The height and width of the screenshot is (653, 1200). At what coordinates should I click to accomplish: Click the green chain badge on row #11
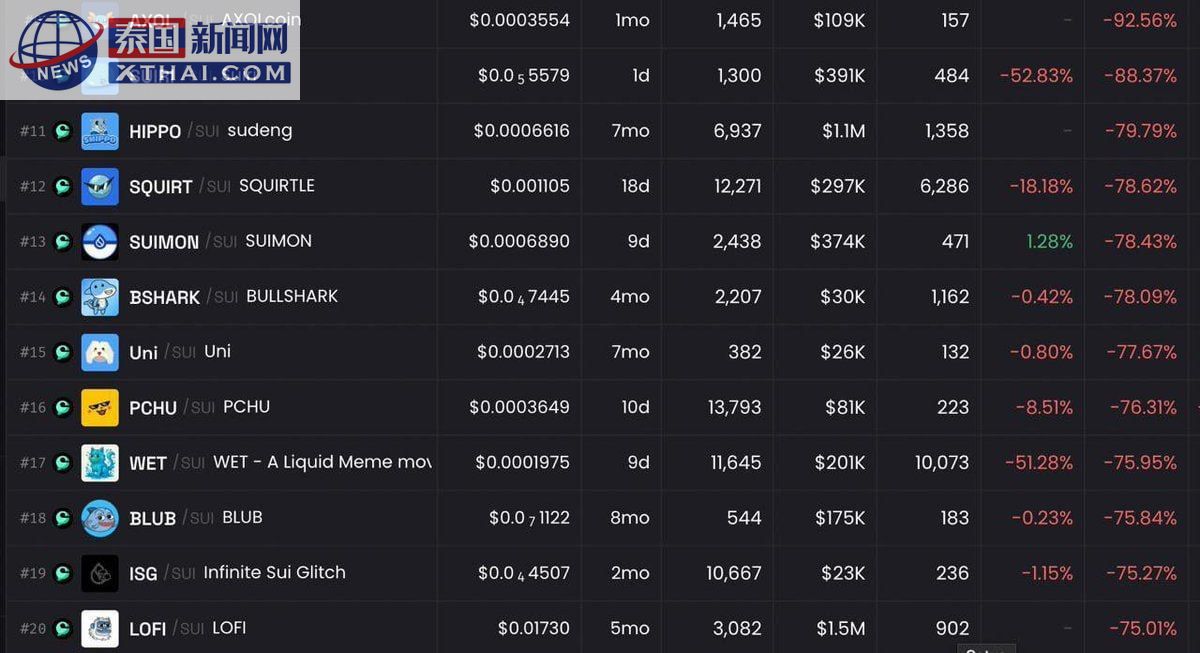pos(63,131)
